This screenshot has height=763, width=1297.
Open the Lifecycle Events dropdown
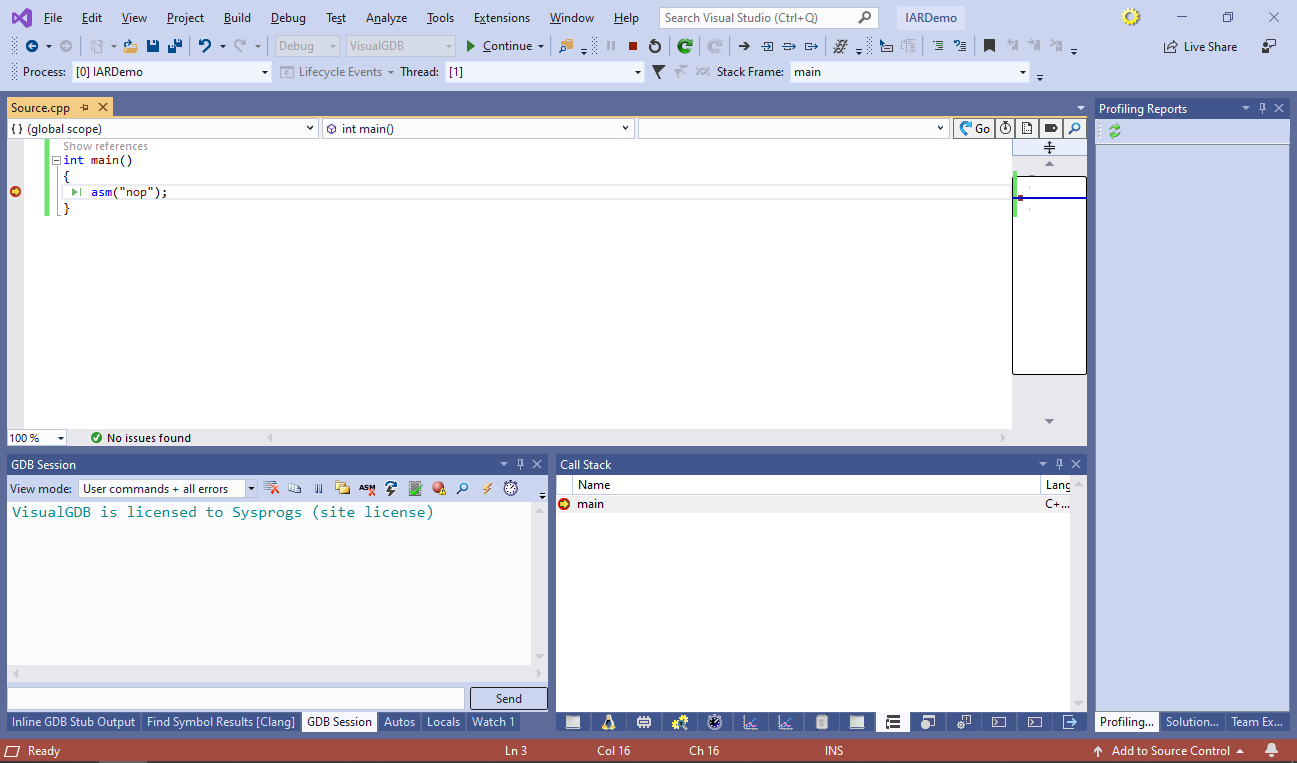(336, 72)
